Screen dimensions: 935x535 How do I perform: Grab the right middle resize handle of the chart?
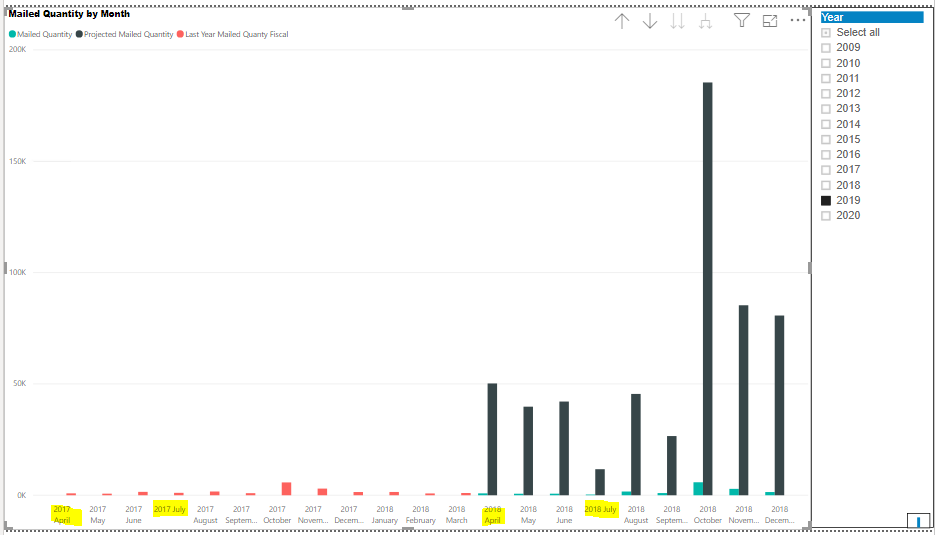click(x=809, y=268)
